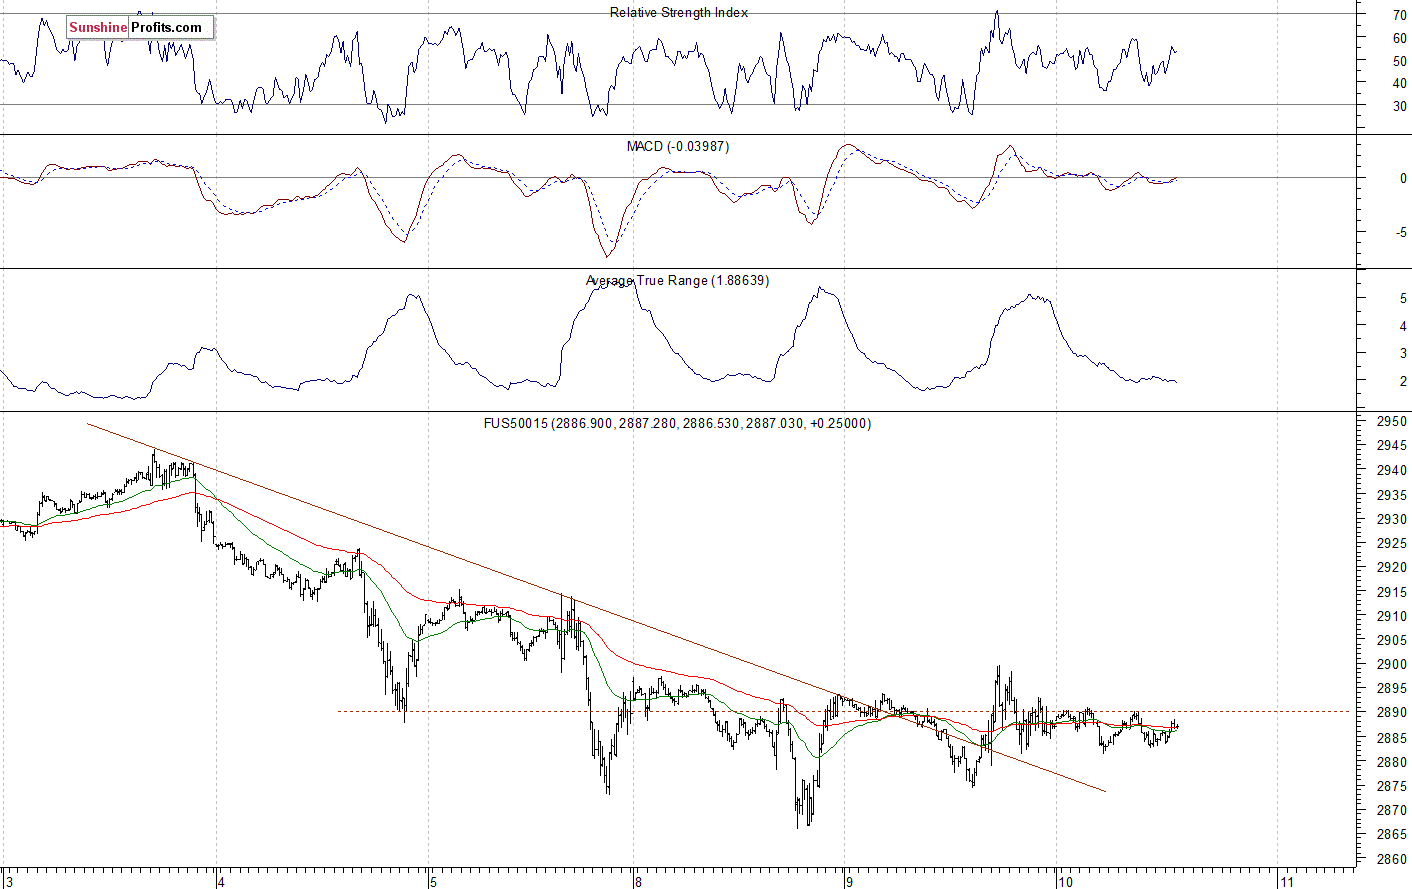Viewport: 1412px width, 889px height.
Task: Click date label 10 on time axis
Action: pyautogui.click(x=1065, y=882)
